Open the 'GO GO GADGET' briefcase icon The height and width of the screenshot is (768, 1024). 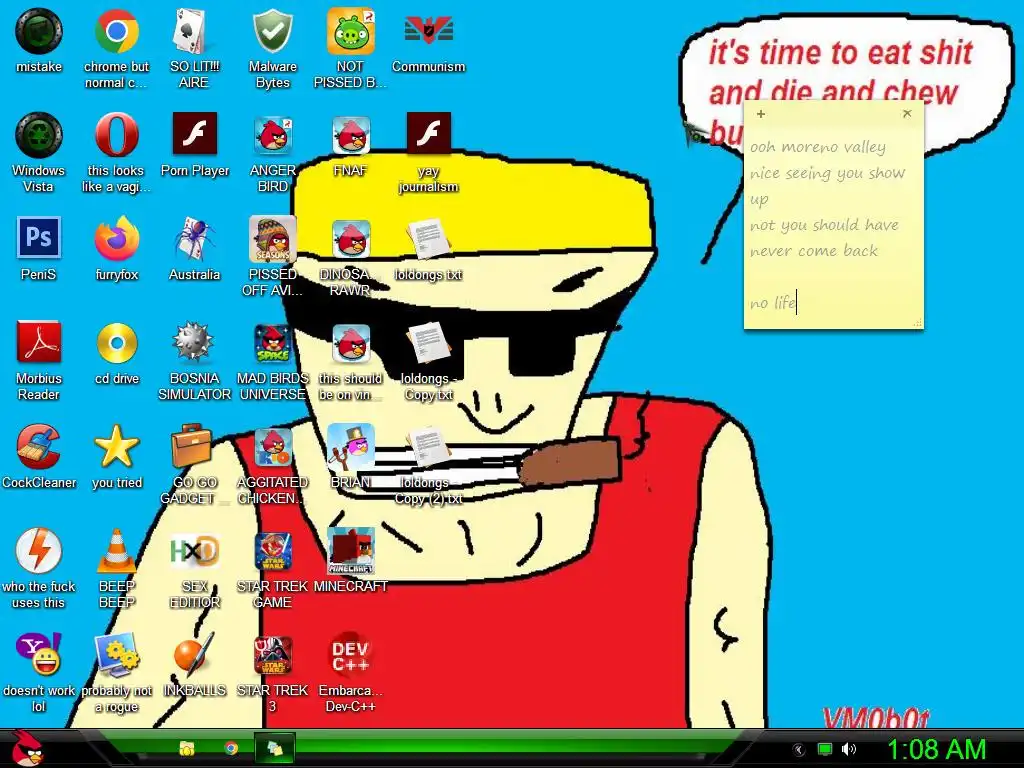[x=194, y=446]
